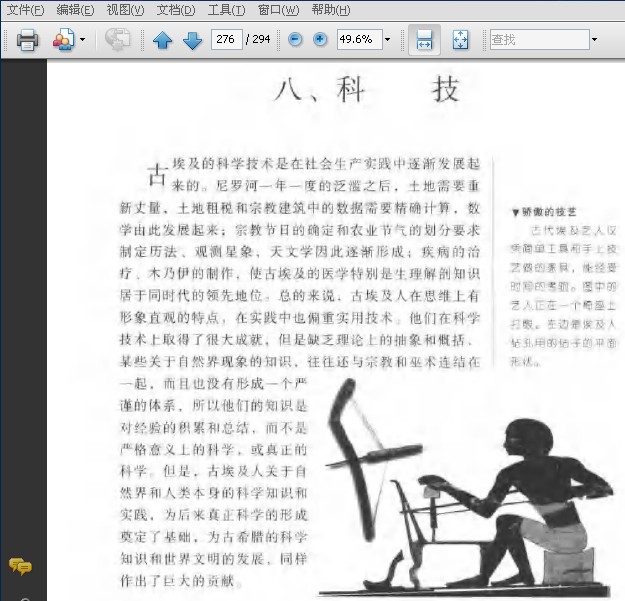Viewport: 625px width, 601px height.
Task: Open the 窗口(W) menu
Action: (278, 10)
